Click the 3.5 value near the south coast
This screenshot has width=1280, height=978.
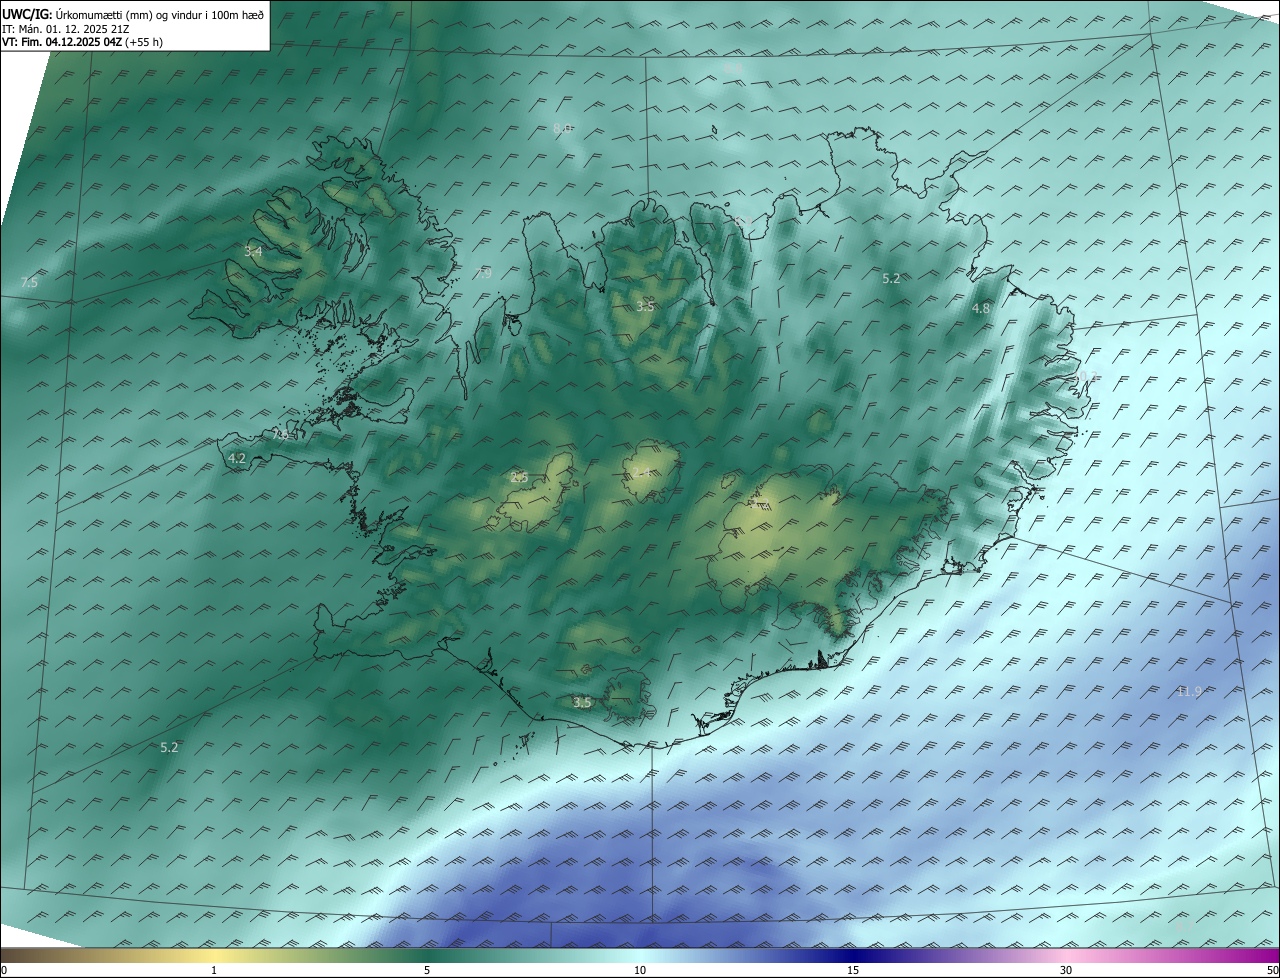point(582,703)
